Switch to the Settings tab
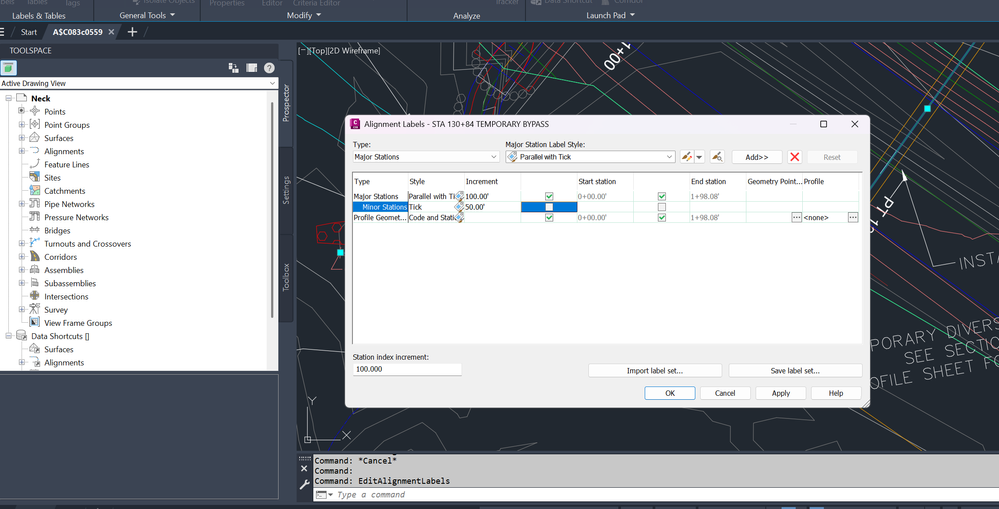The width and height of the screenshot is (999, 509). coord(286,190)
